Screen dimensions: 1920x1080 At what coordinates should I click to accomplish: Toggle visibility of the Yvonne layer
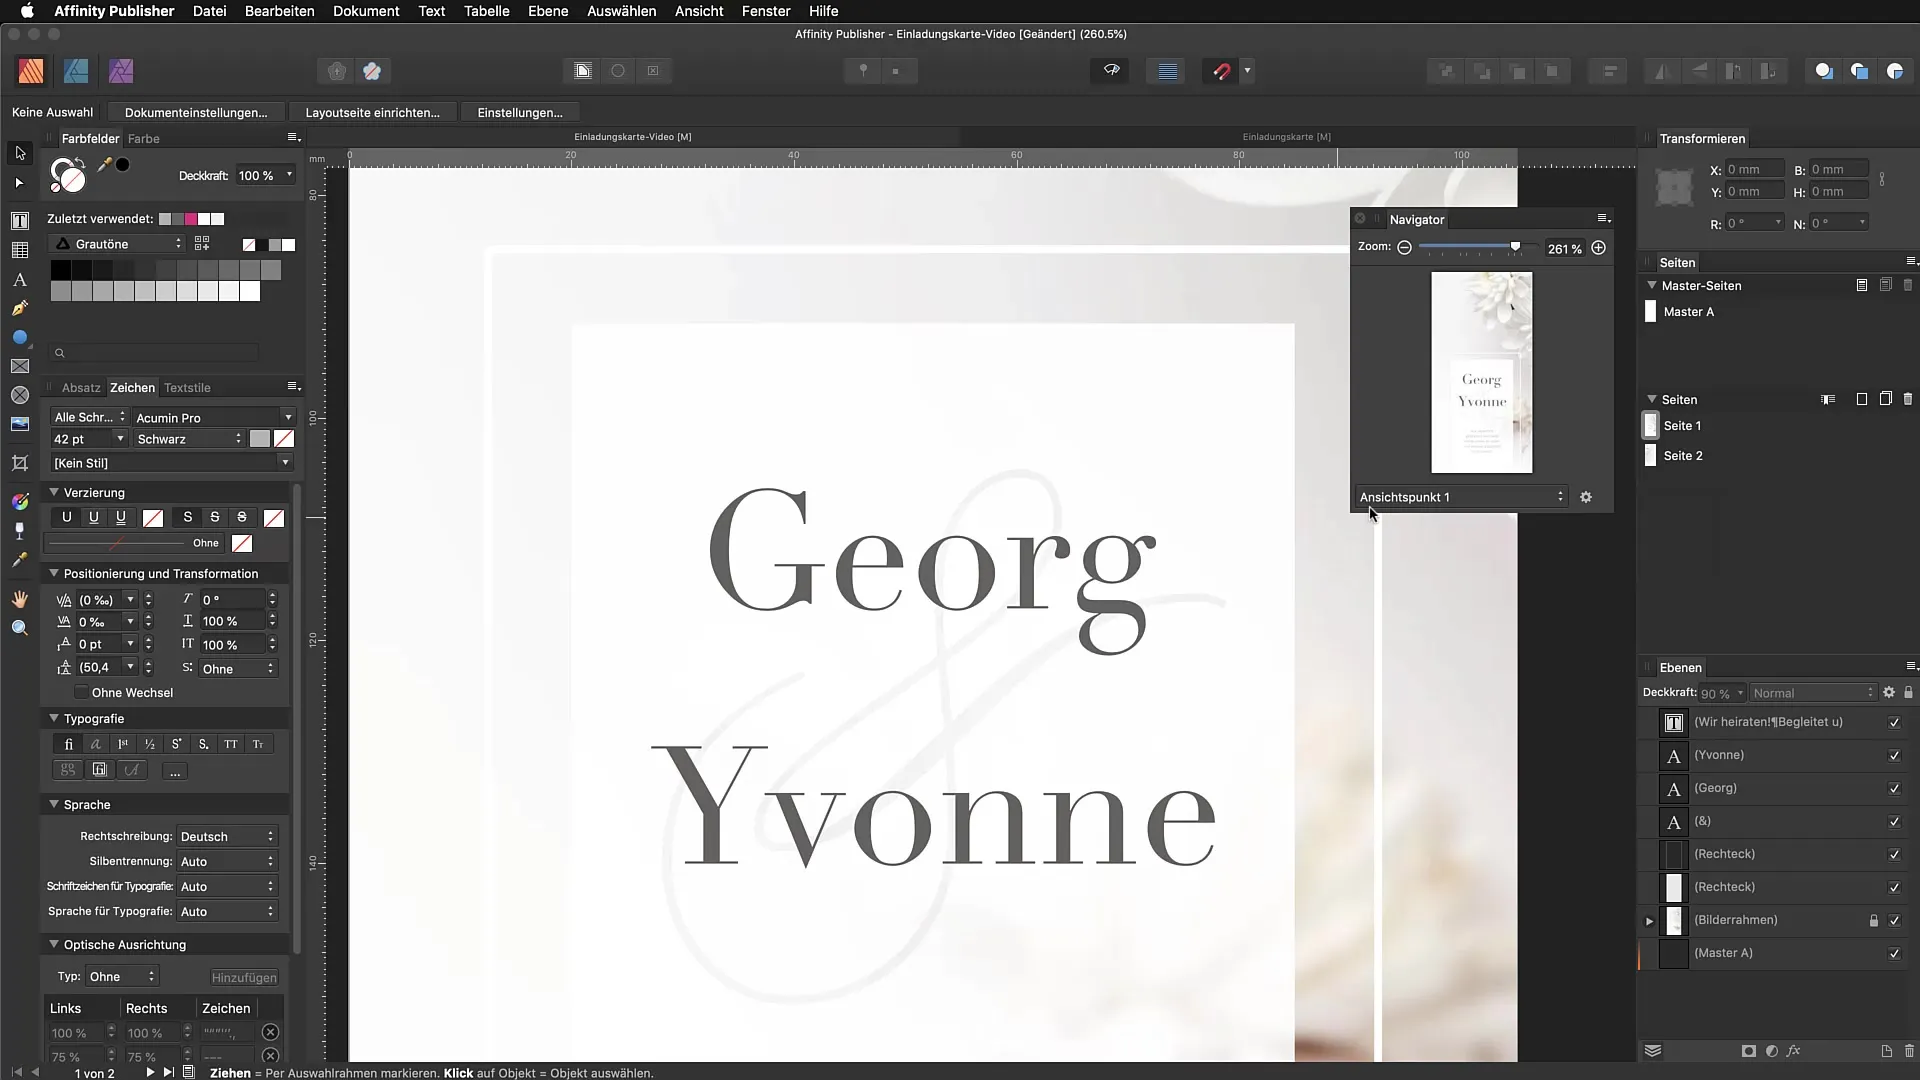pyautogui.click(x=1894, y=756)
